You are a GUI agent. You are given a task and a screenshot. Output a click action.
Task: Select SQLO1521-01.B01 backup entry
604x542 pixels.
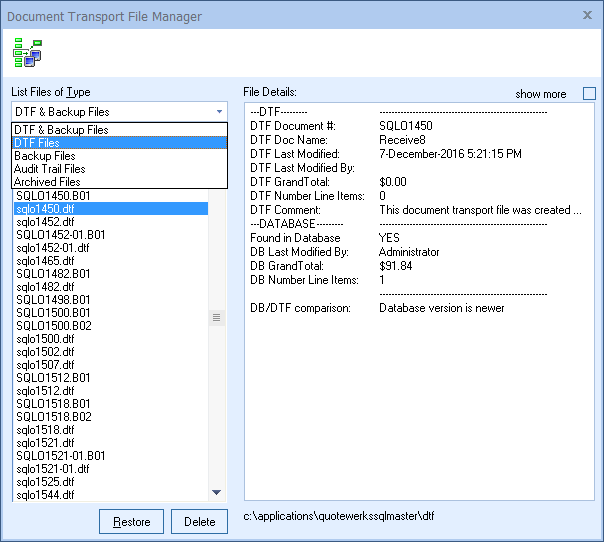tap(61, 456)
